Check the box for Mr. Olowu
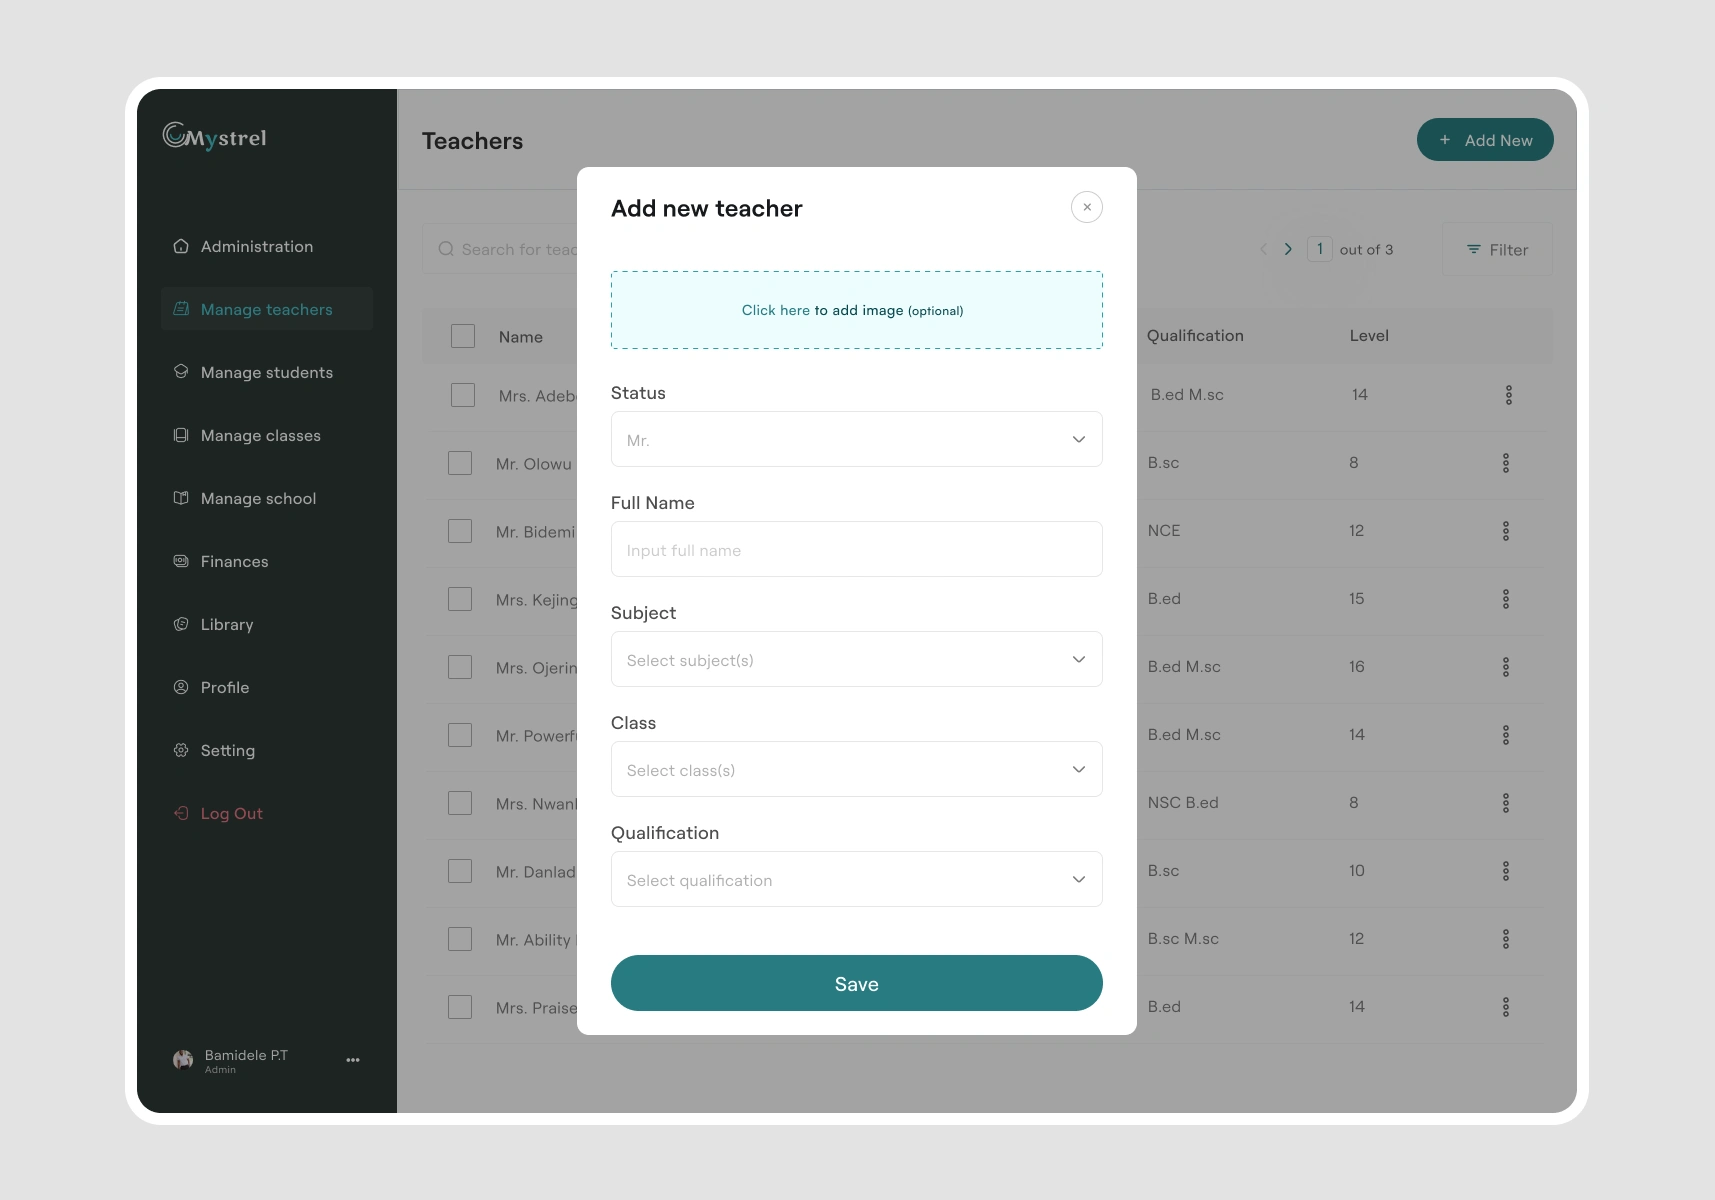 click(460, 463)
